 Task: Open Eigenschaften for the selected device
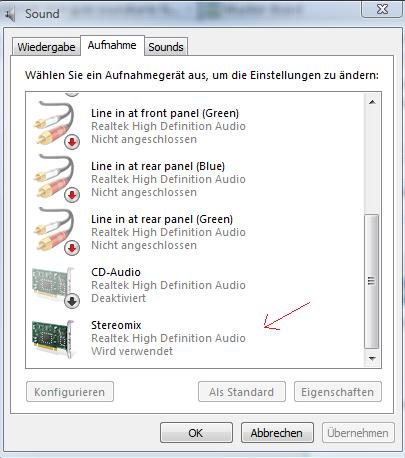pyautogui.click(x=337, y=392)
